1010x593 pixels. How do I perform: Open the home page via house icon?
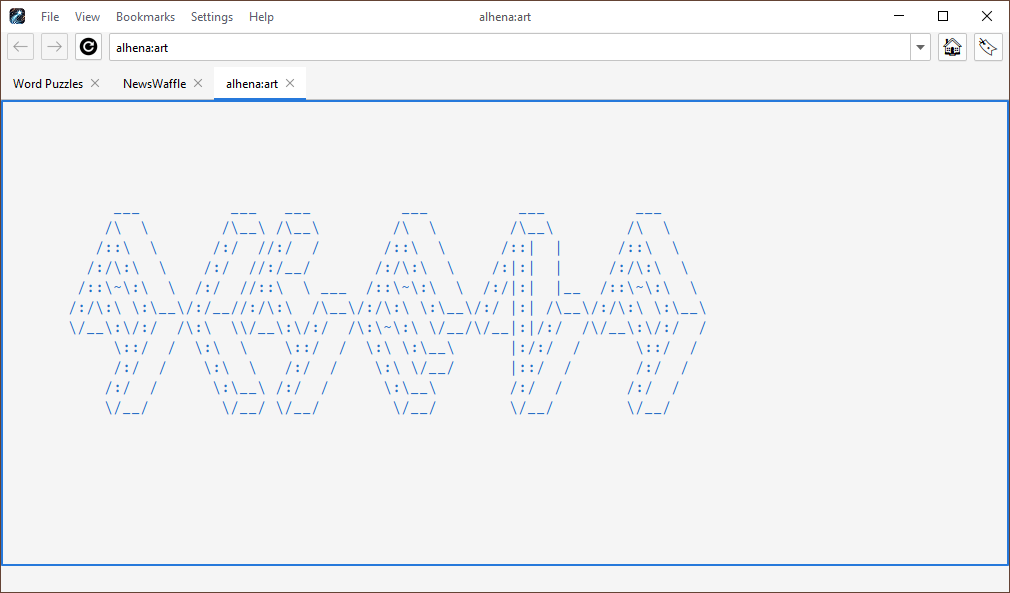pos(952,47)
